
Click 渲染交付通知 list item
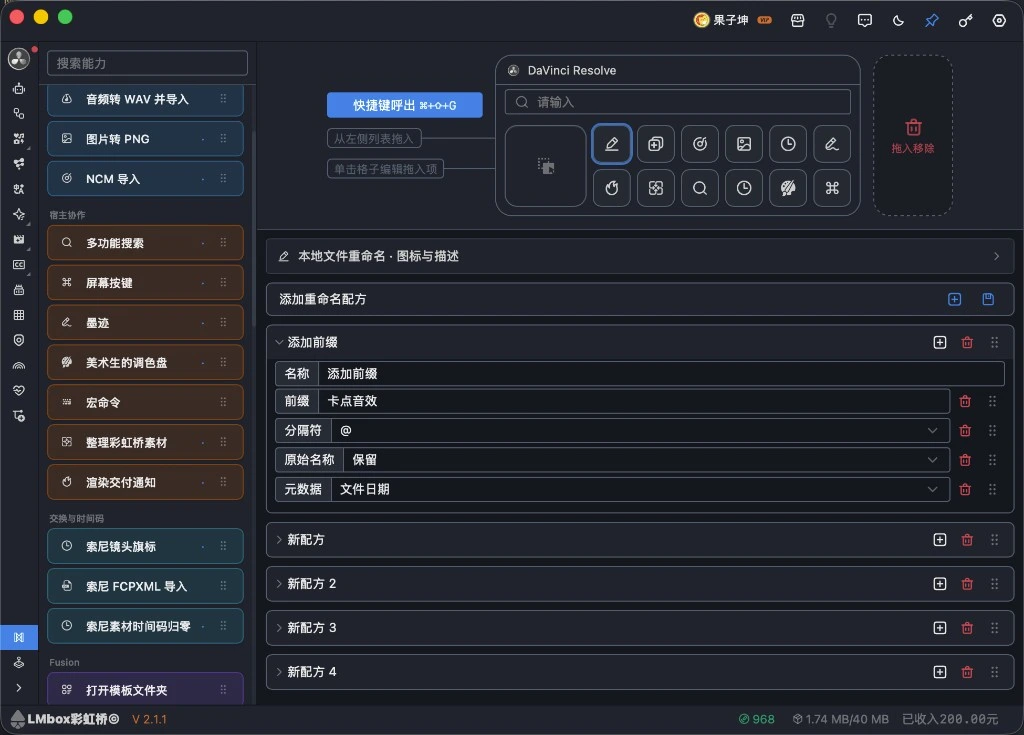(145, 482)
